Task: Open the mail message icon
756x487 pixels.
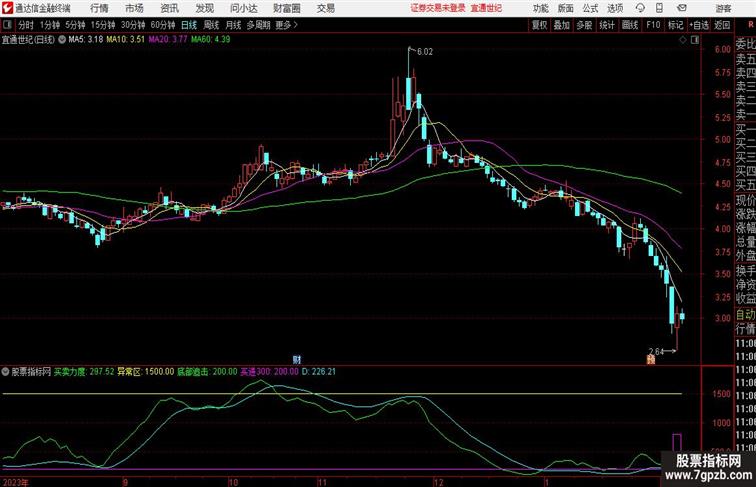Action: 682,8
